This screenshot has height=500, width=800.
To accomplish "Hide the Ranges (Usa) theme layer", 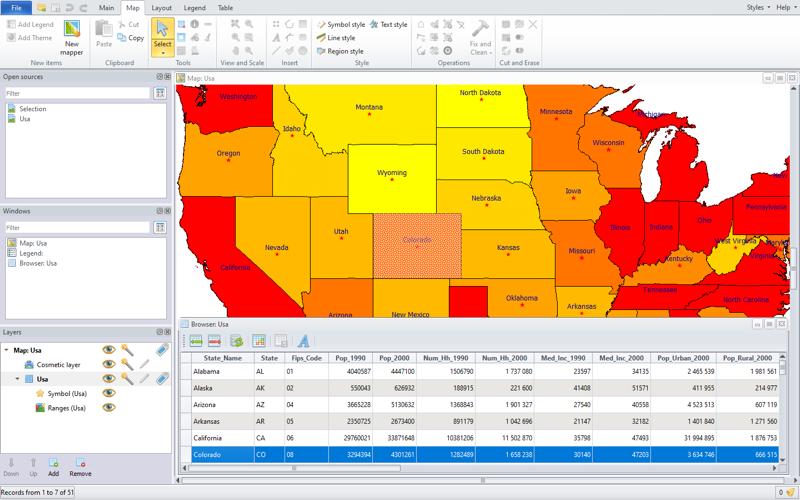I will coord(109,408).
